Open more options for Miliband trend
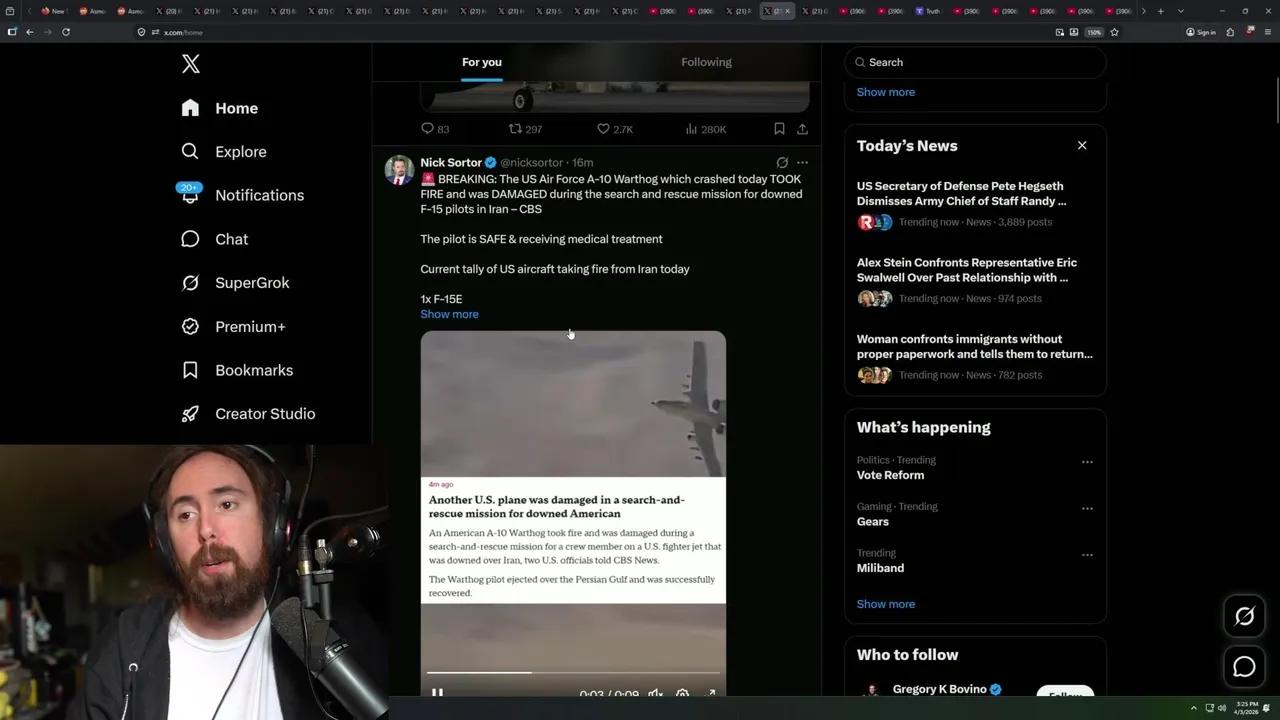This screenshot has height=720, width=1280. [1087, 555]
